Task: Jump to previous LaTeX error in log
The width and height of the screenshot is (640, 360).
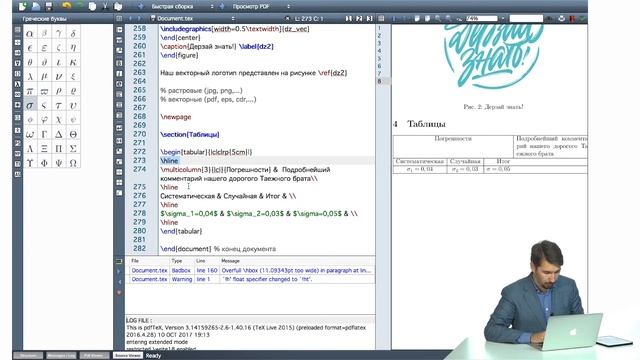Action: pos(119,282)
